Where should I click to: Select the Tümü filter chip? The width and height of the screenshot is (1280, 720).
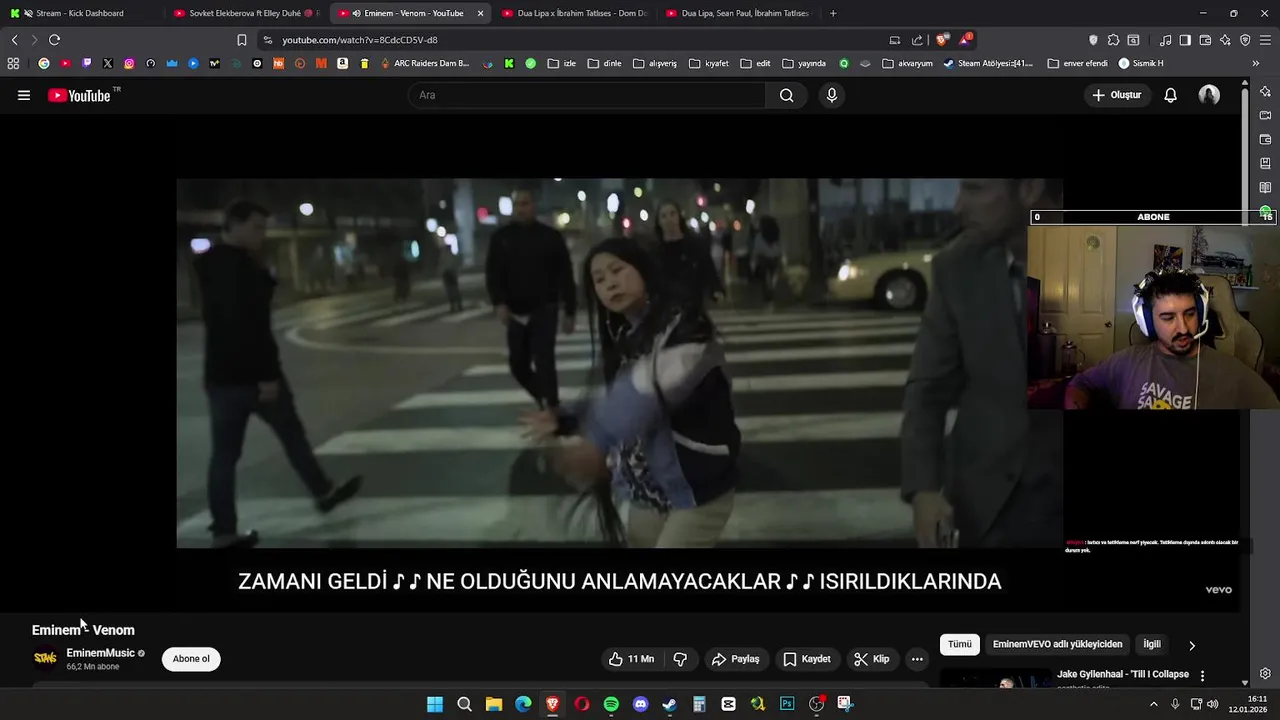pyautogui.click(x=960, y=644)
